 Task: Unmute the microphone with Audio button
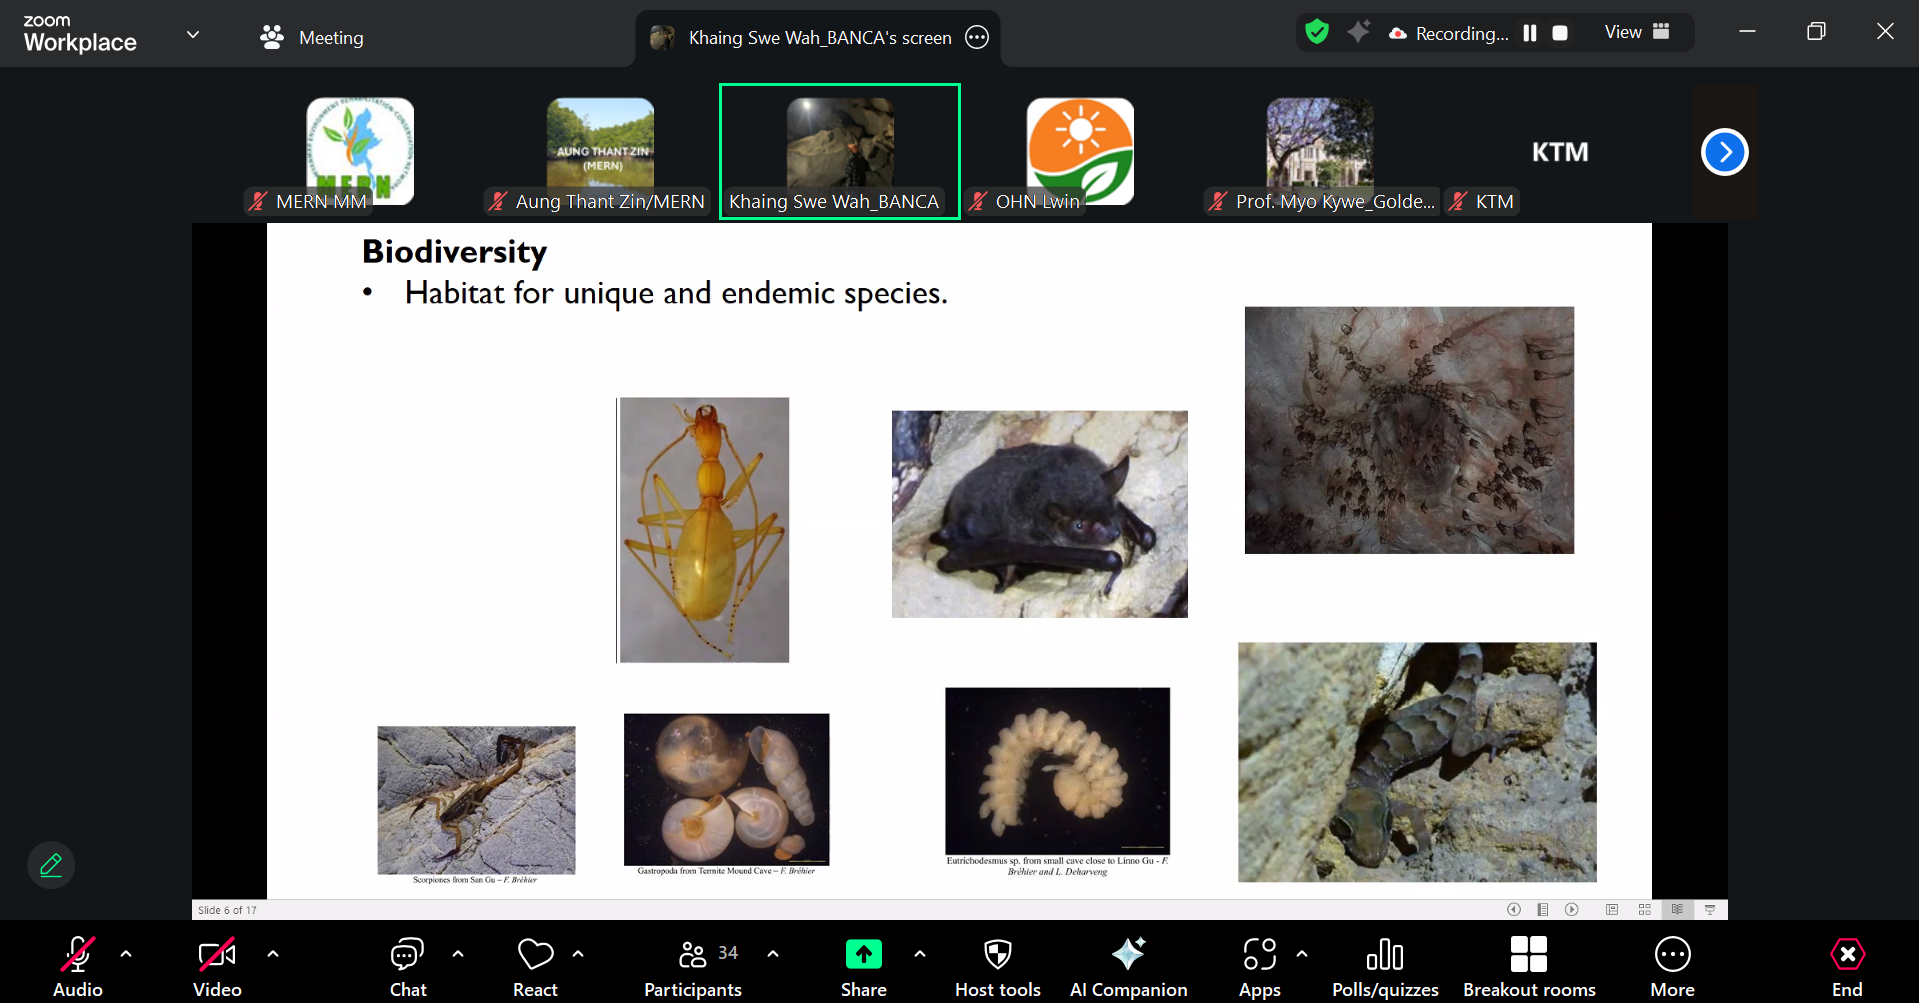pos(77,965)
